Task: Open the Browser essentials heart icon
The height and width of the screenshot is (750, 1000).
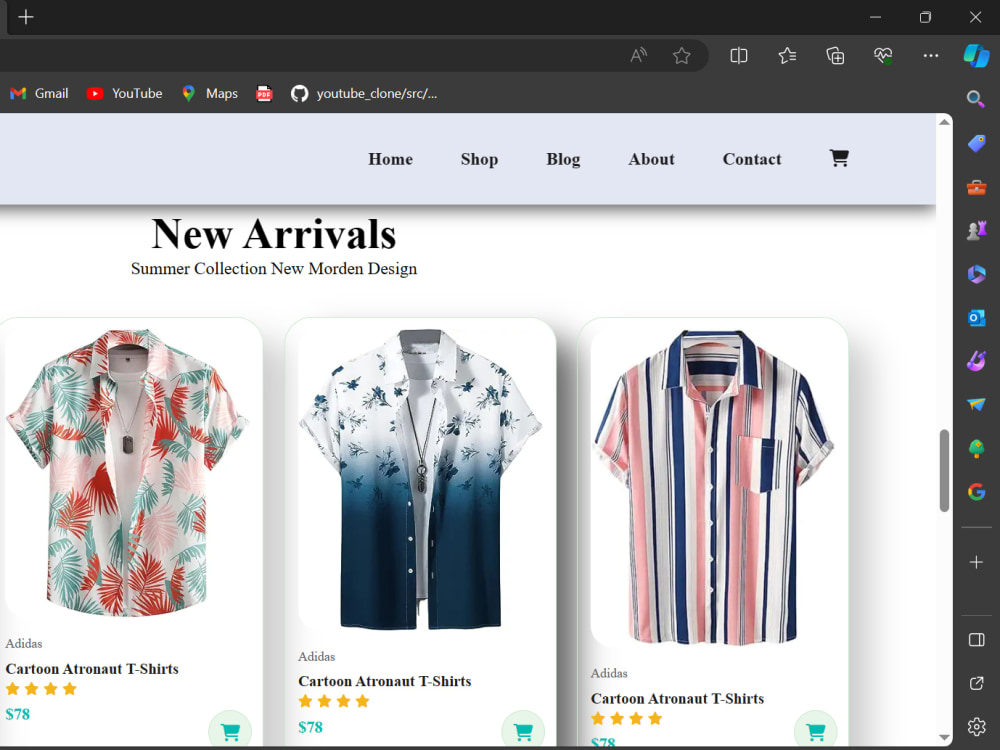Action: tap(883, 55)
